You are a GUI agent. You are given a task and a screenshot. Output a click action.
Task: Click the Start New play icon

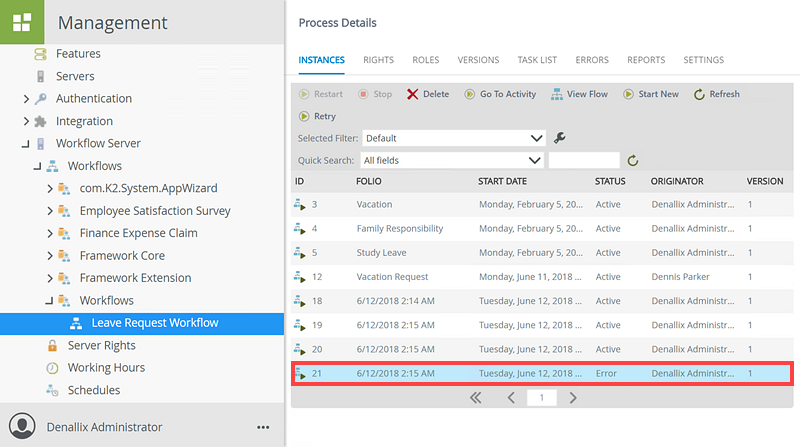[629, 94]
